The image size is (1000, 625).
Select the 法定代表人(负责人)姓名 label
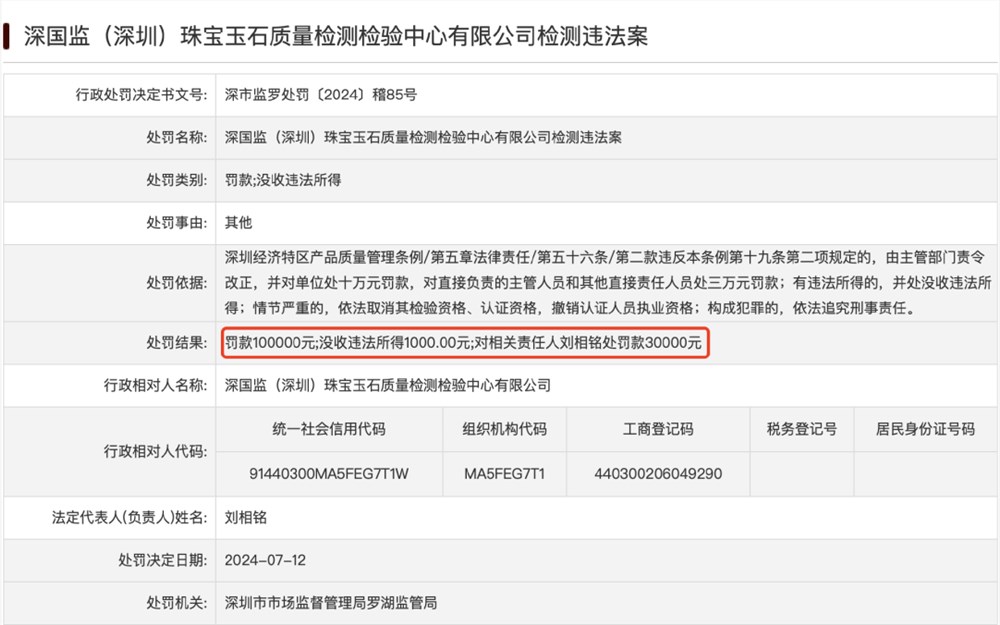pyautogui.click(x=129, y=518)
